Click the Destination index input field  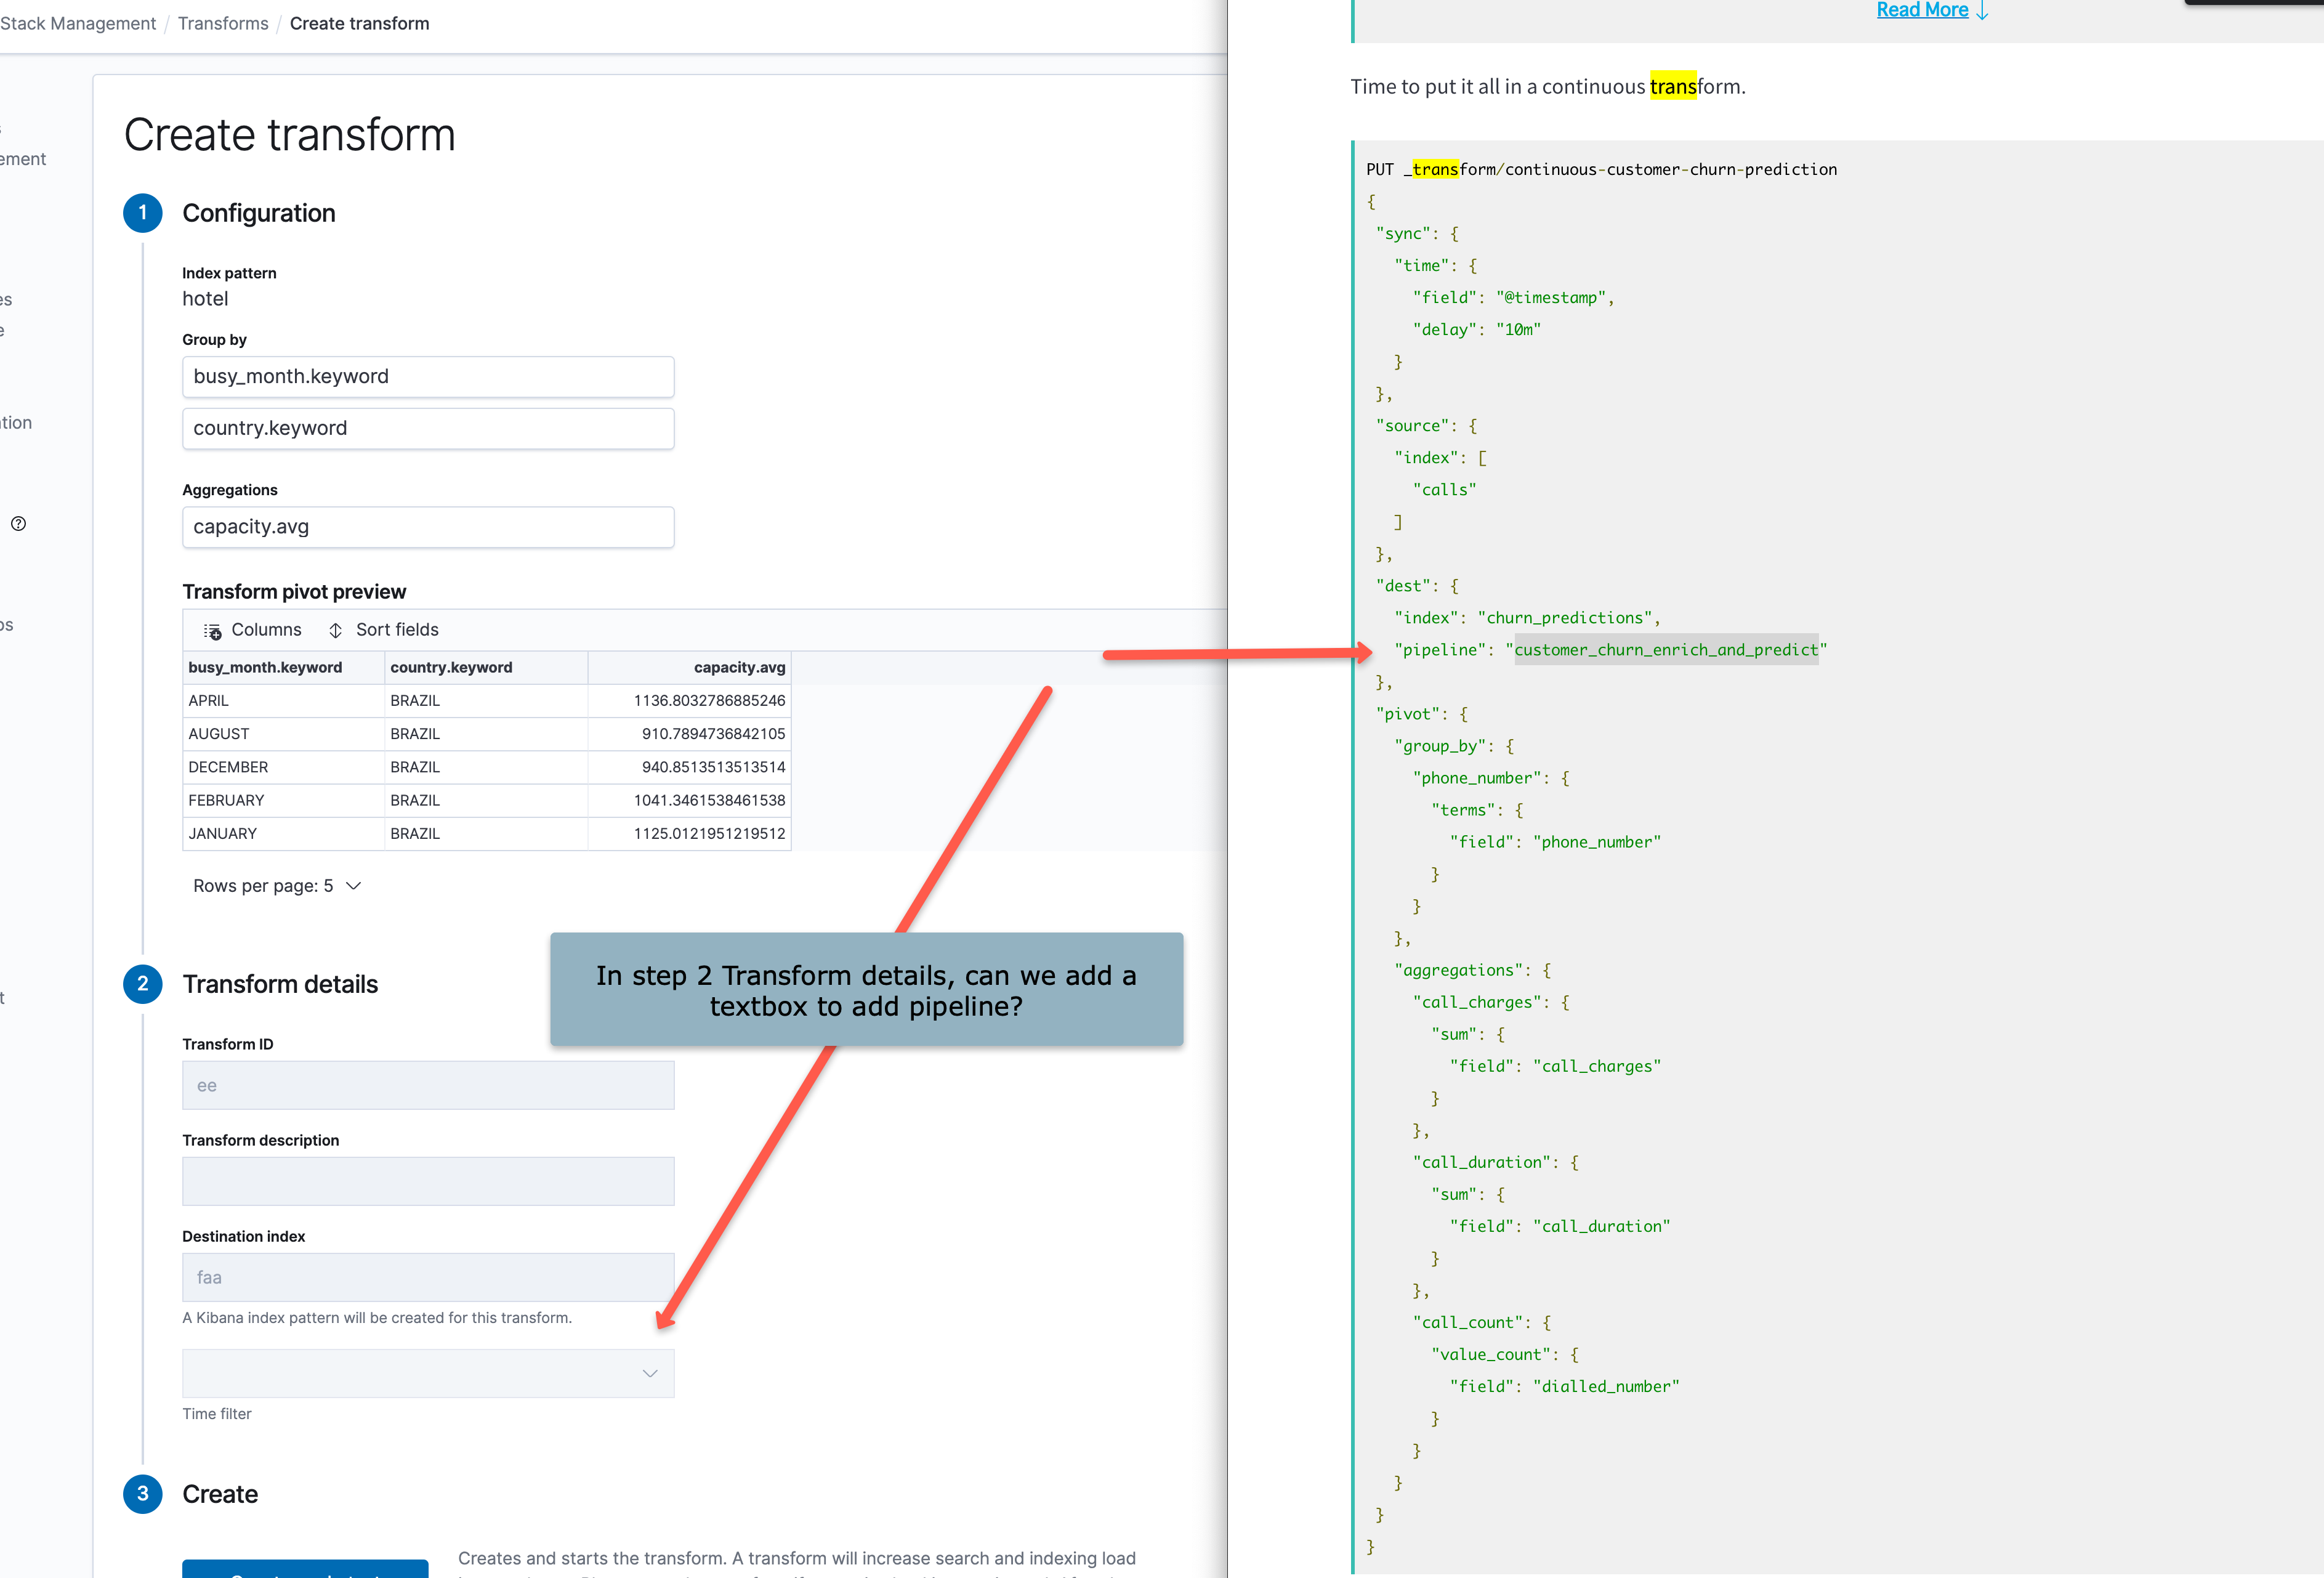[x=428, y=1277]
